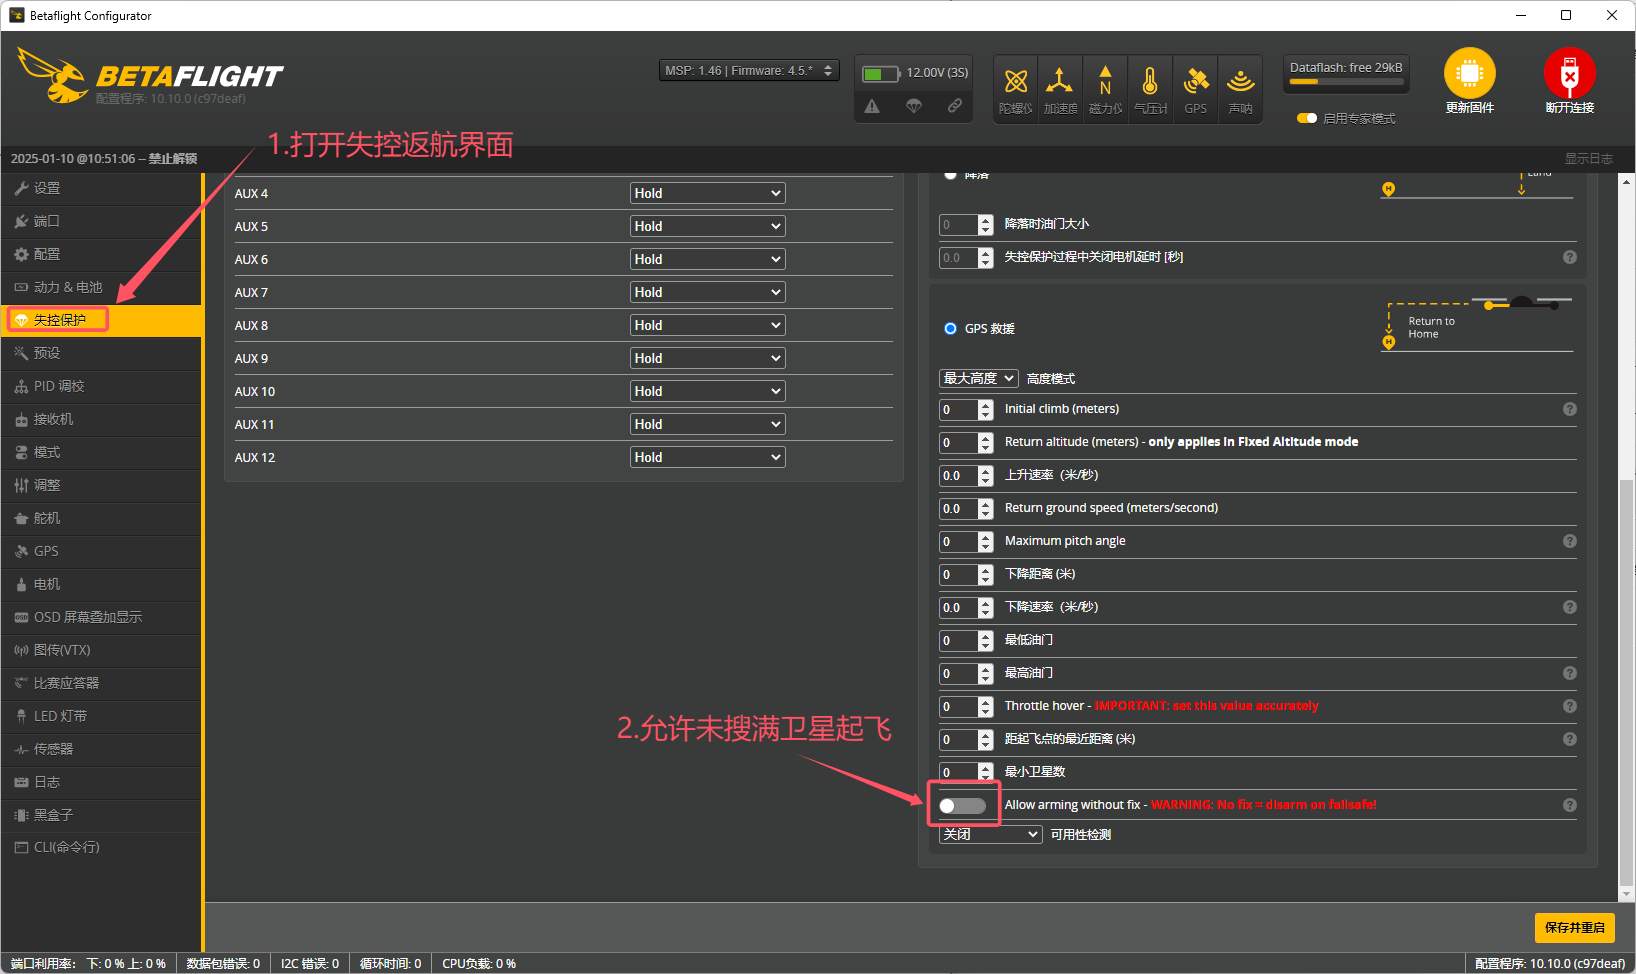Open help for Throttle hover setting
1636x974 pixels.
(x=1570, y=706)
